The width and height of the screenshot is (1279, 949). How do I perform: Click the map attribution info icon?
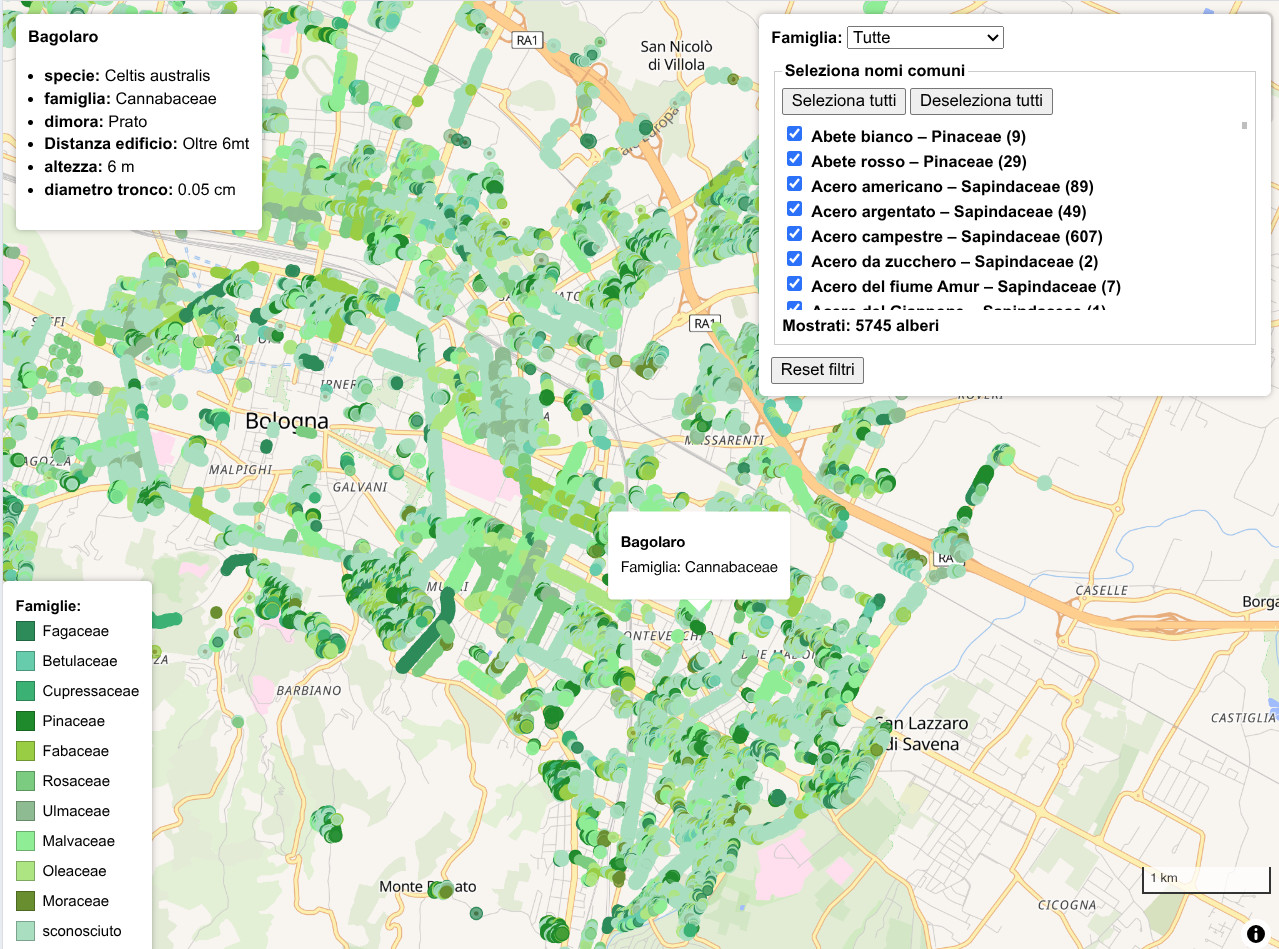[x=1255, y=934]
